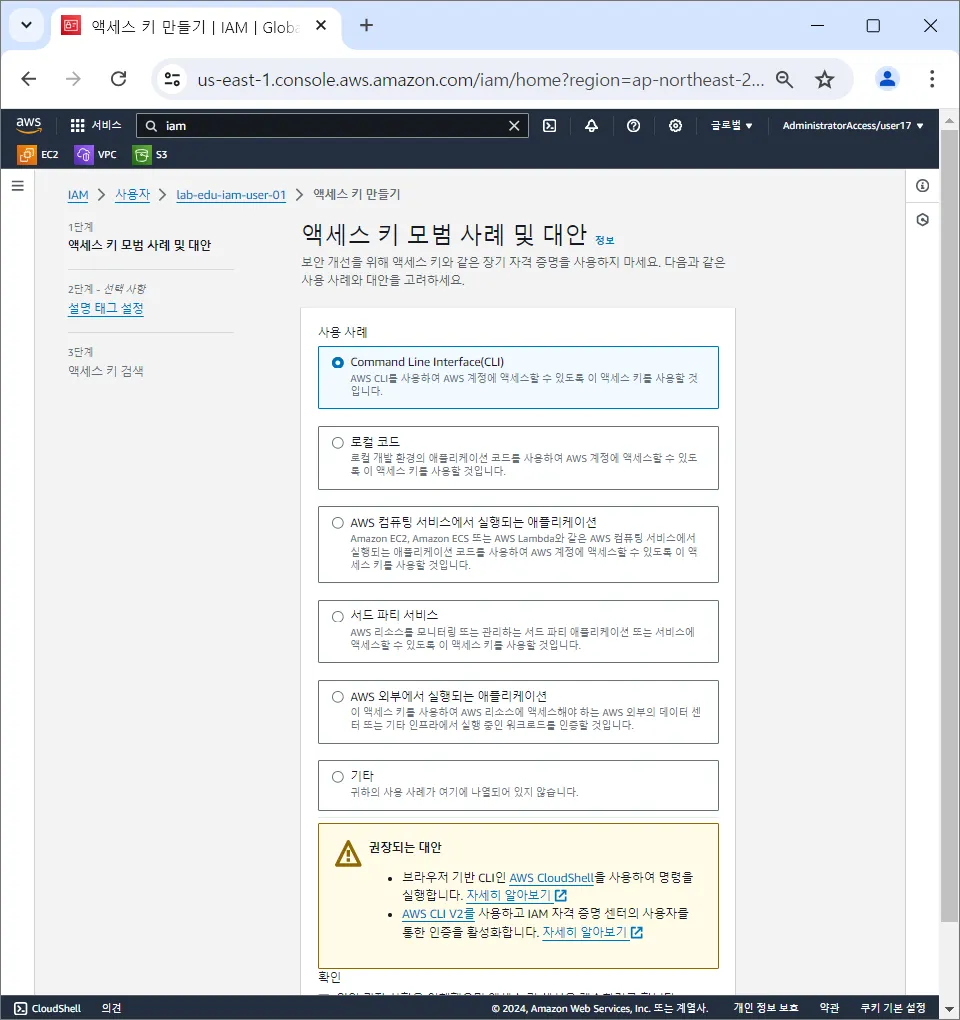Open the S3 shortcut icon
The width and height of the screenshot is (960, 1020).
(142, 155)
